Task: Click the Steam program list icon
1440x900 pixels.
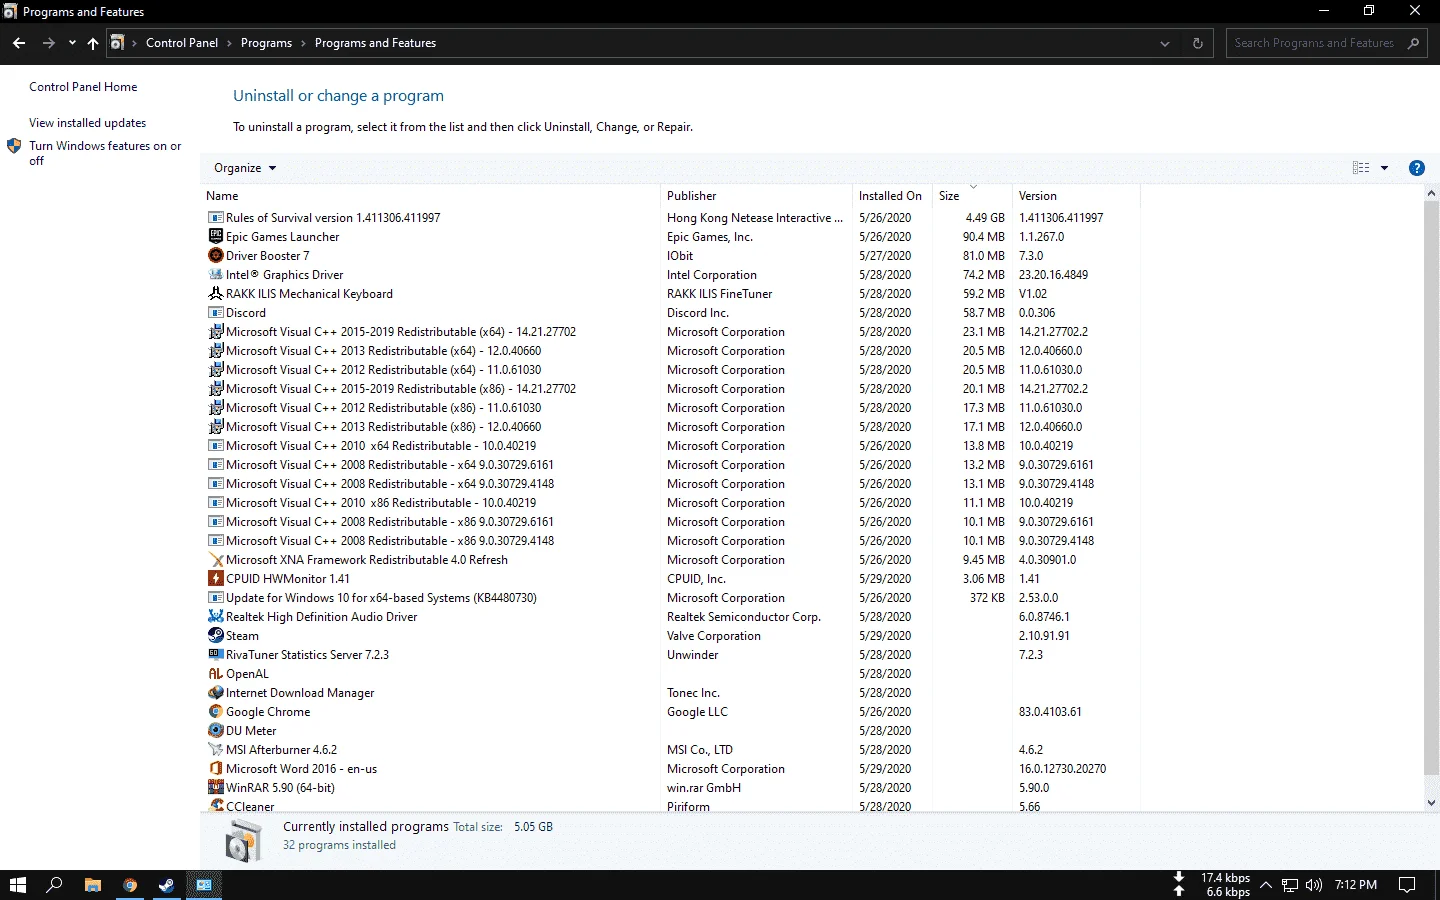Action: coord(215,635)
